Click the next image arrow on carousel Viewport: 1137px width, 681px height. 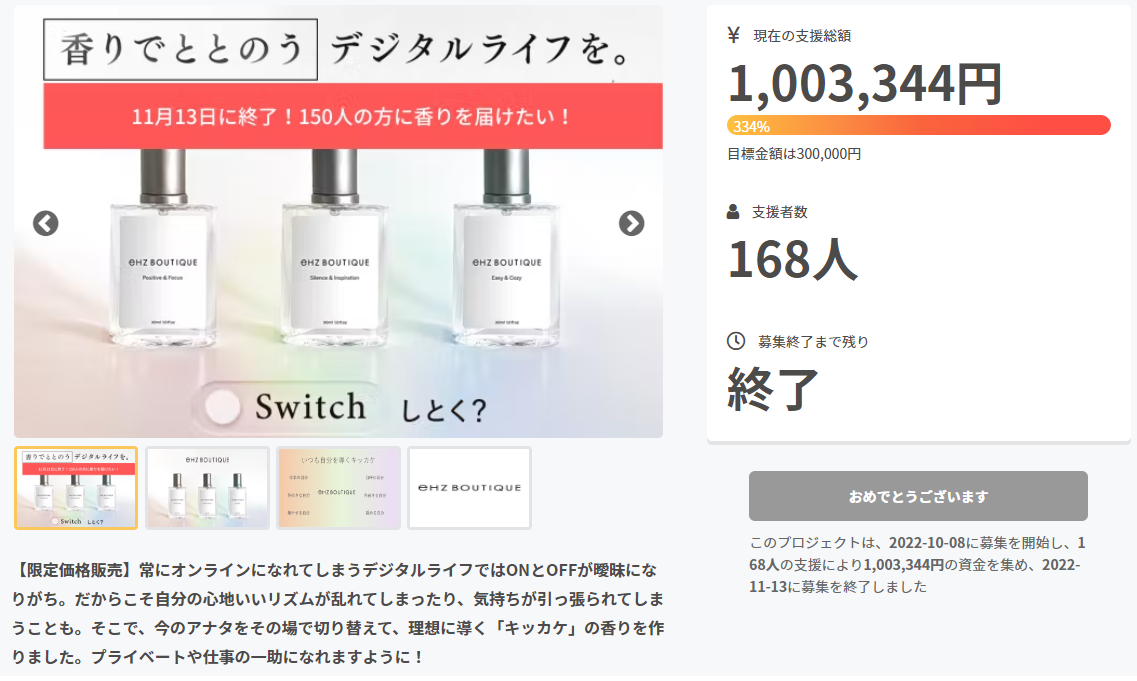click(631, 223)
